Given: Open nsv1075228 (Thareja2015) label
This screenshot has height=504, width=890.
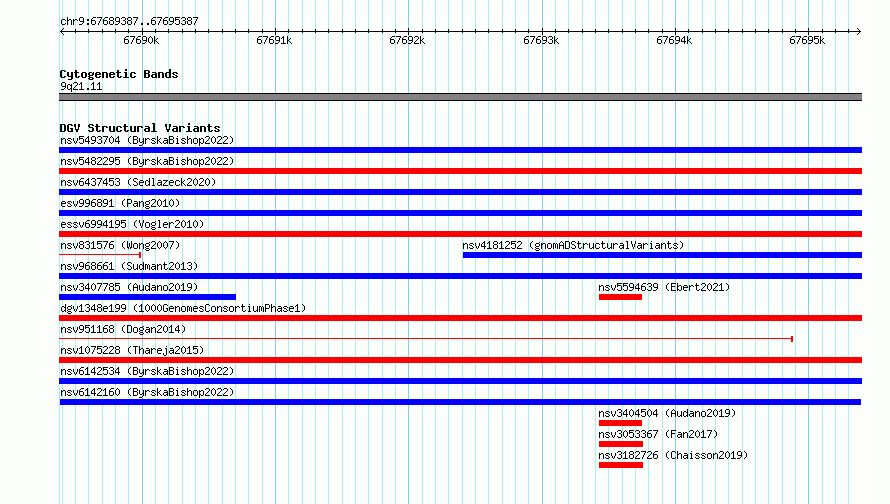Looking at the screenshot, I should [132, 350].
